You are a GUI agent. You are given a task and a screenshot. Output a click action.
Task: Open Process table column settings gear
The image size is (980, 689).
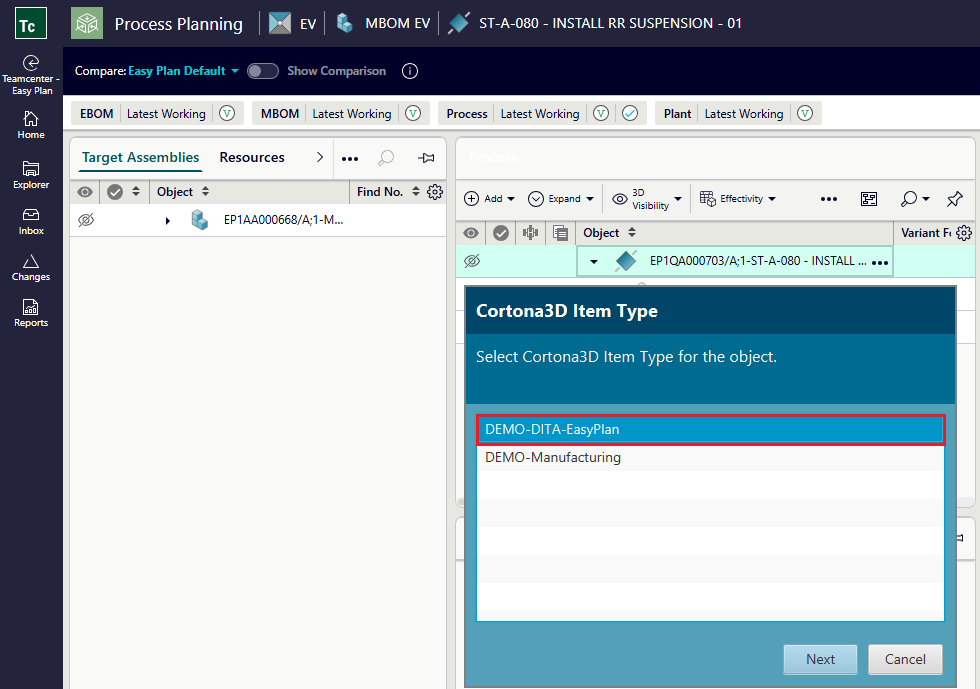(964, 233)
